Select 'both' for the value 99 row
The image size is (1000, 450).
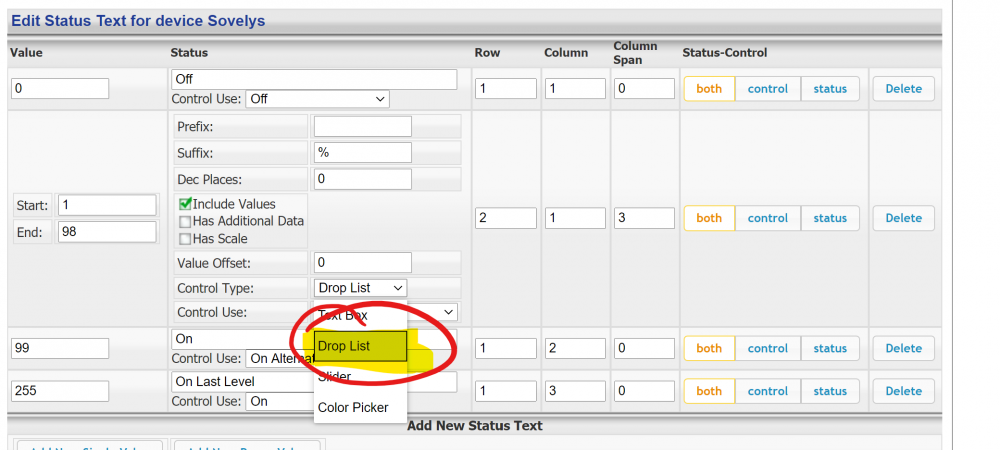click(709, 348)
